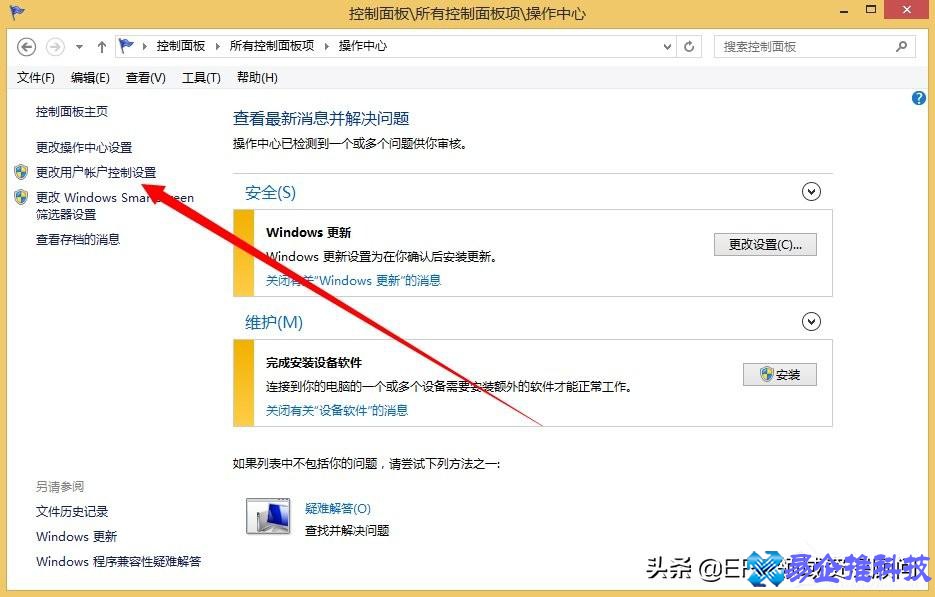
Task: Click the up-one-level arrow icon
Action: [101, 46]
